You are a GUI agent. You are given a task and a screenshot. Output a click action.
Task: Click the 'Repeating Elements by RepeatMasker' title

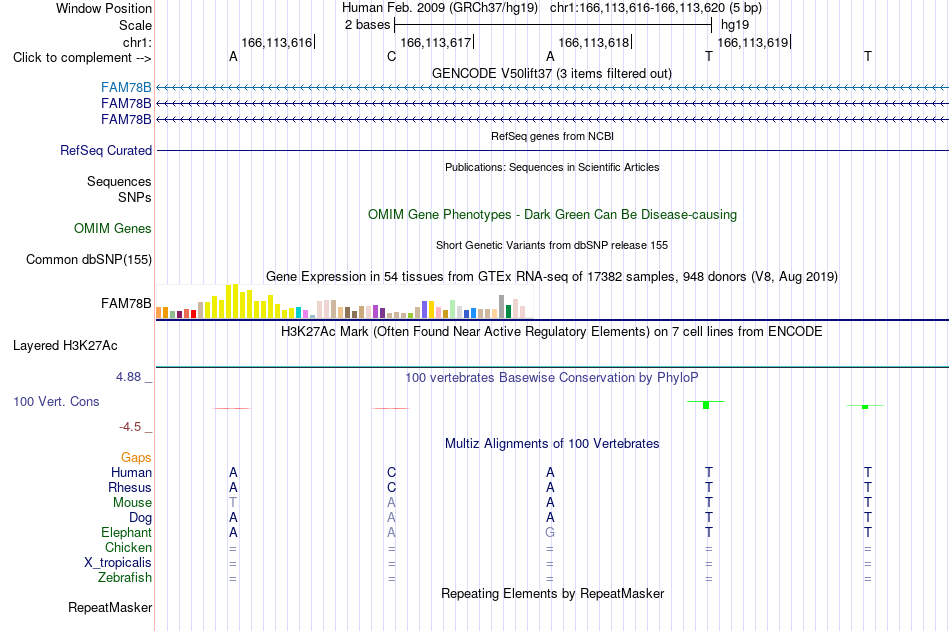[553, 593]
